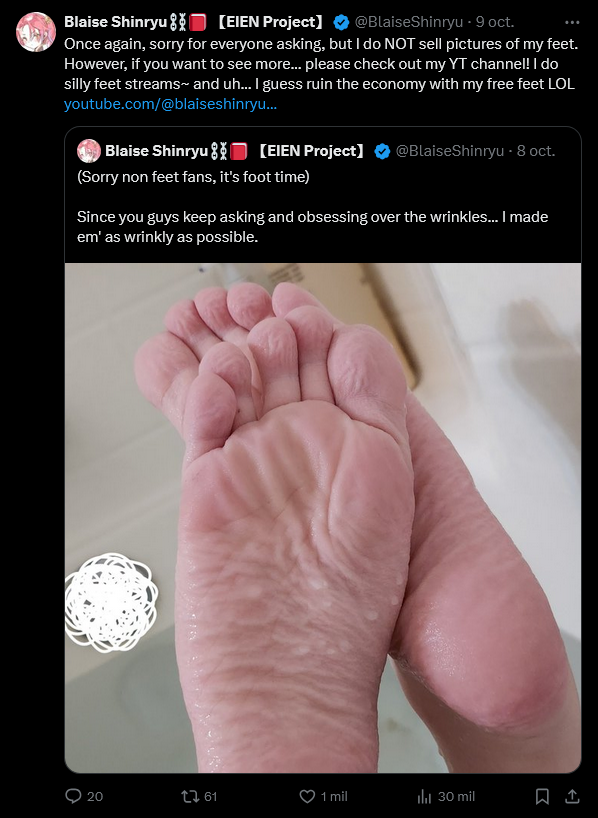Click the quoted tweet's small profile avatar

pos(89,151)
